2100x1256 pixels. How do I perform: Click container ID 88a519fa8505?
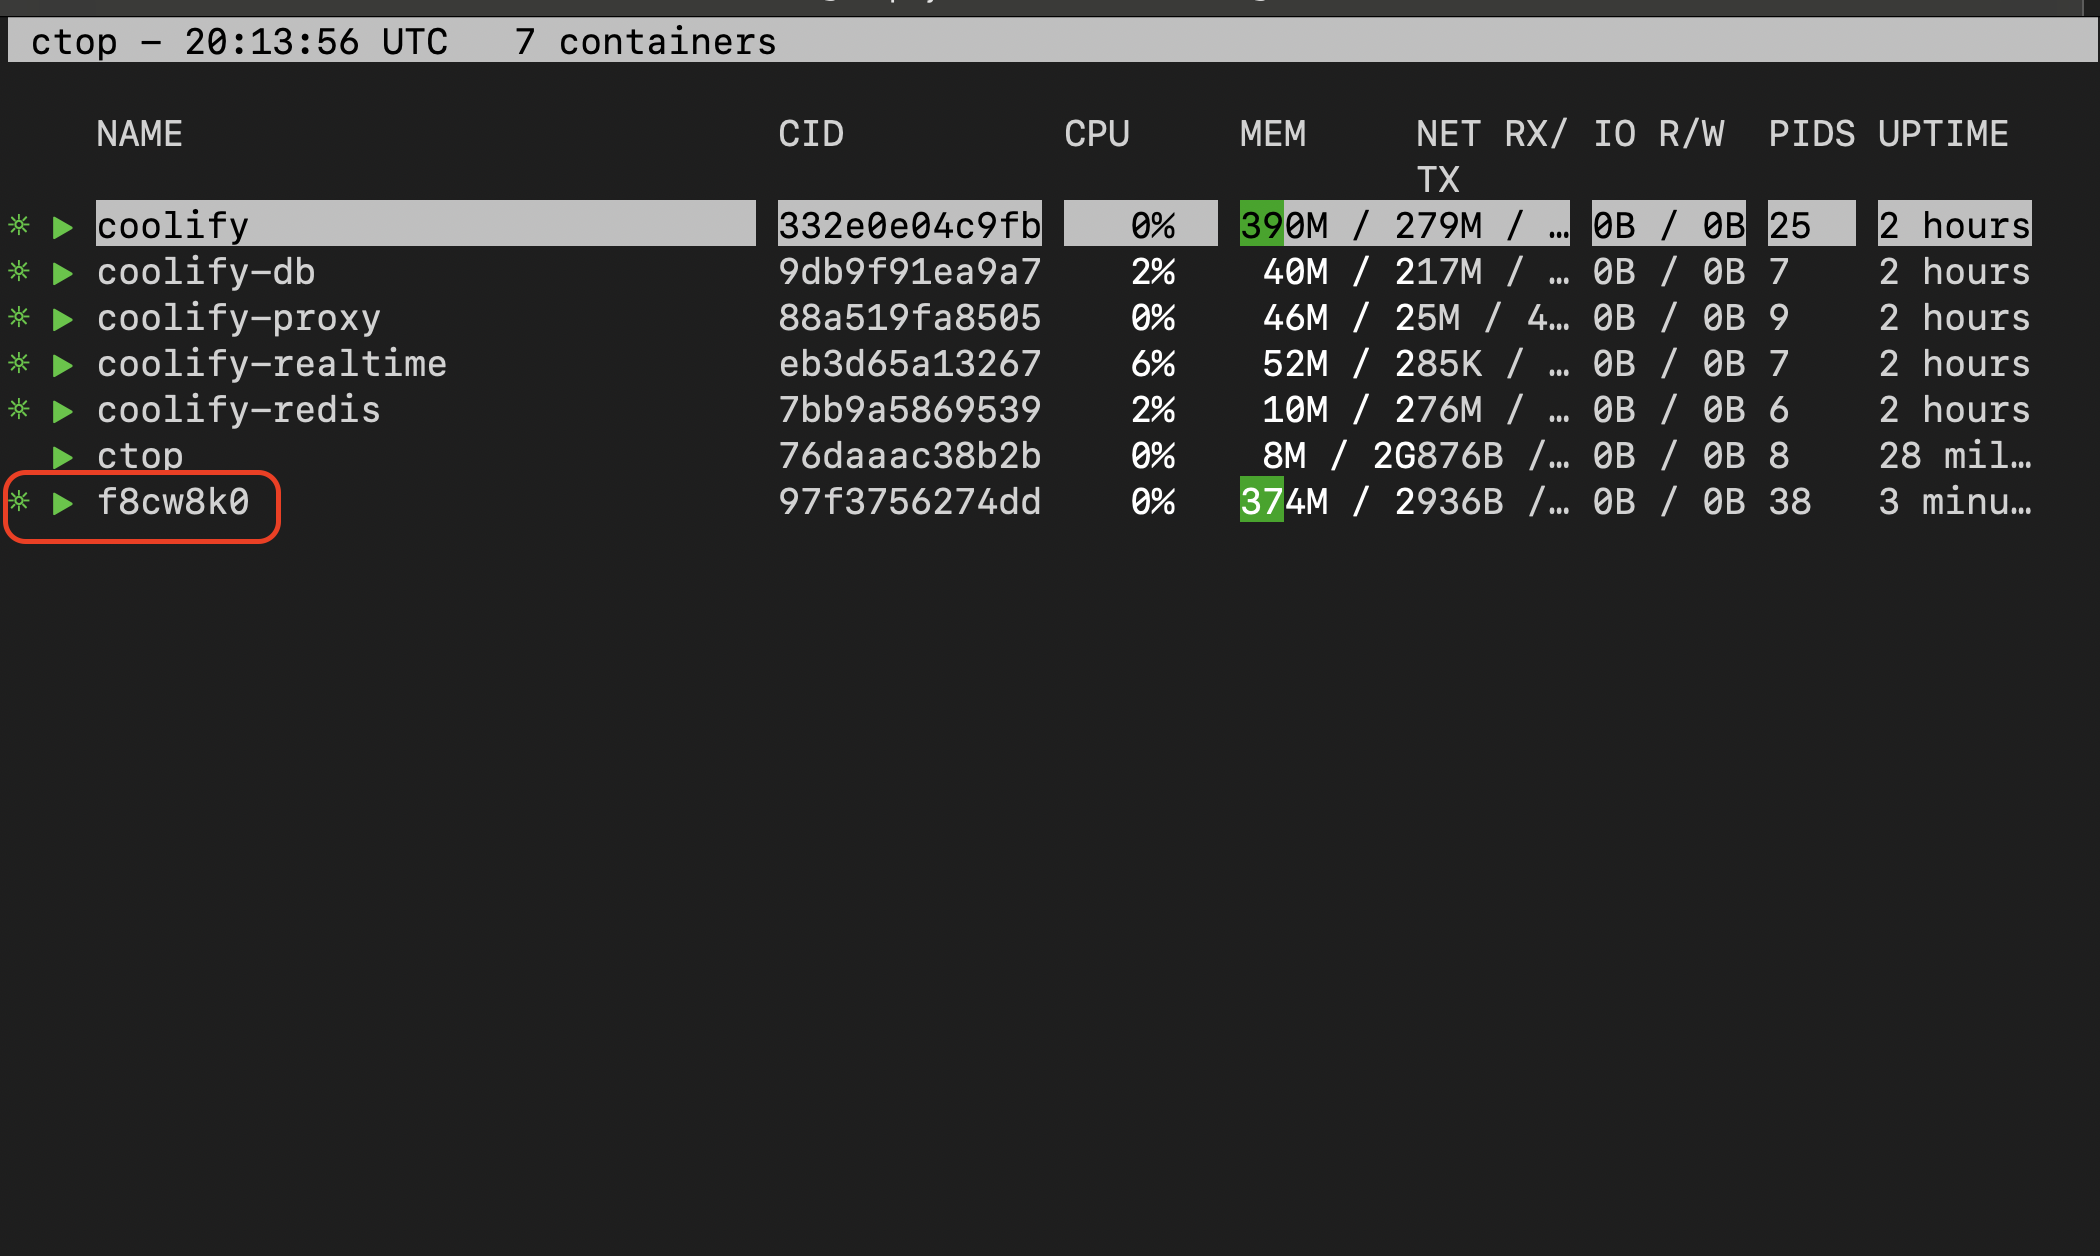click(910, 318)
